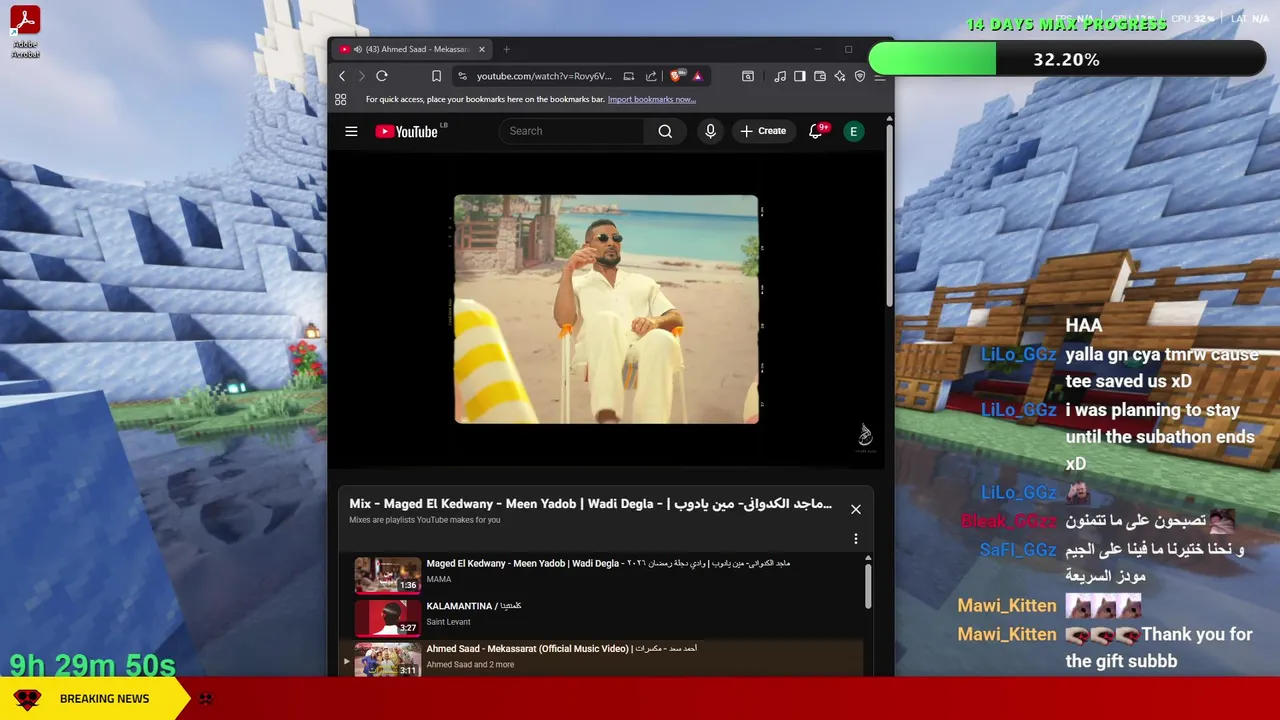The height and width of the screenshot is (720, 1280).
Task: Open the Brave Shields lion icon
Action: [x=677, y=76]
